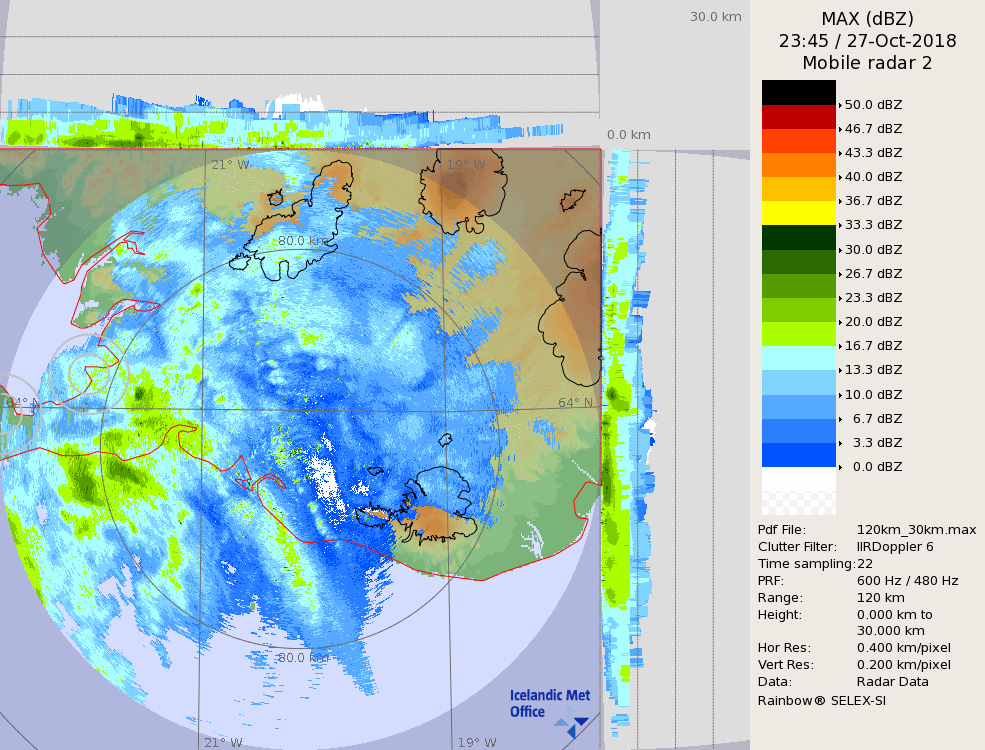Click the black 50.0 dBZ color swatch

[798, 92]
